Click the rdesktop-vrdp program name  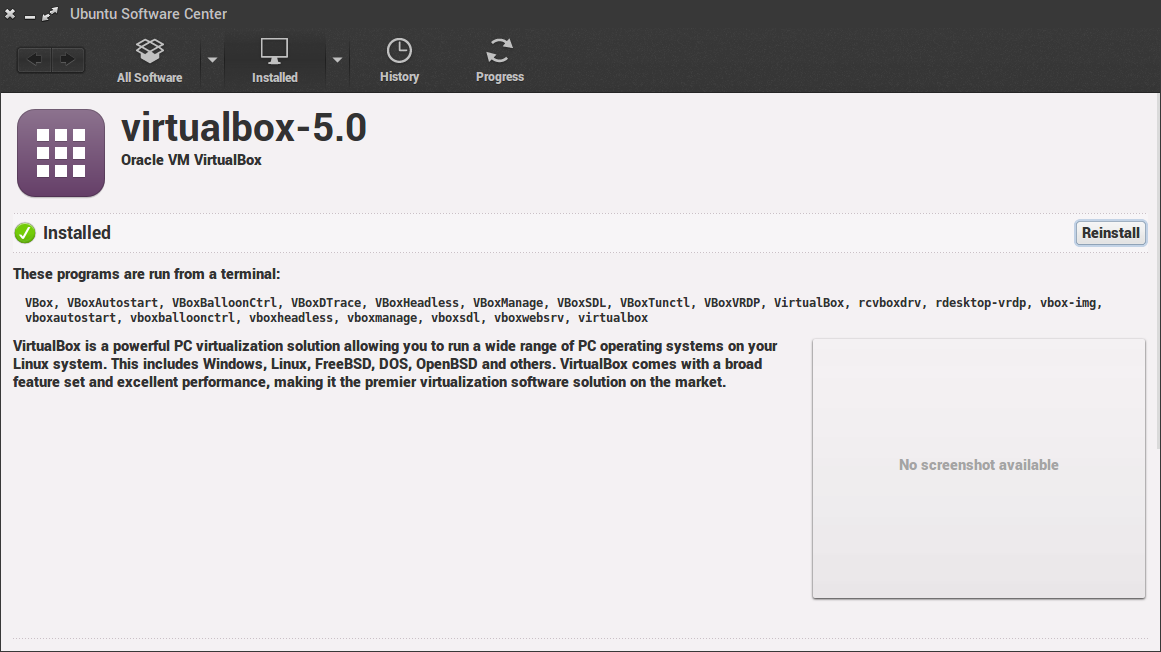click(x=980, y=303)
